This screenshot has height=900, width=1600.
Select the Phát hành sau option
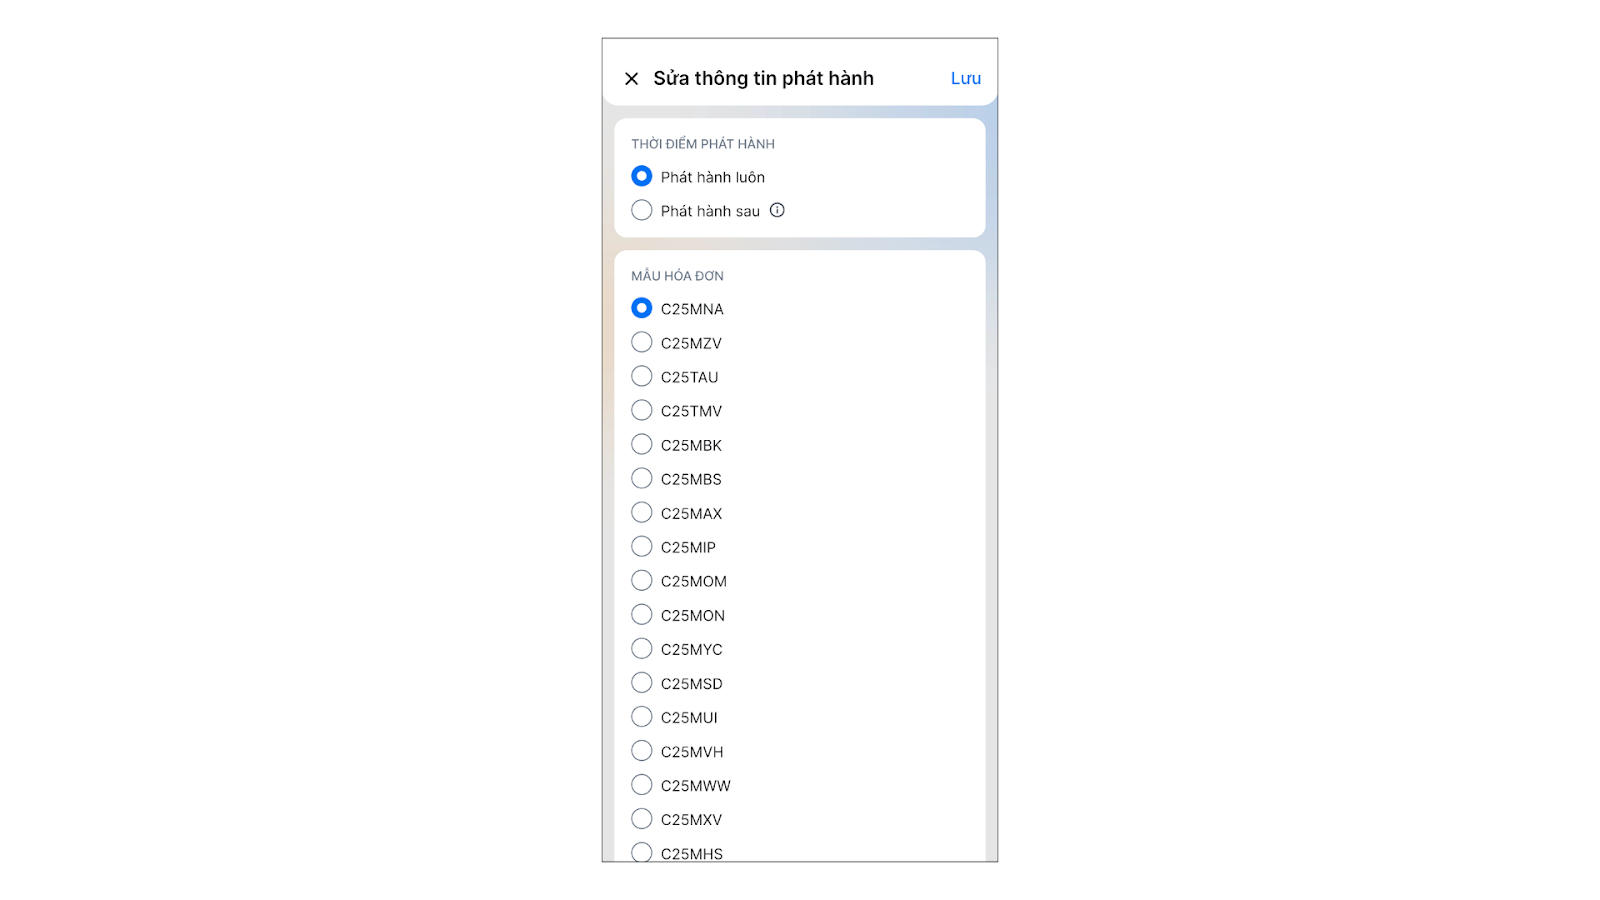(x=642, y=210)
